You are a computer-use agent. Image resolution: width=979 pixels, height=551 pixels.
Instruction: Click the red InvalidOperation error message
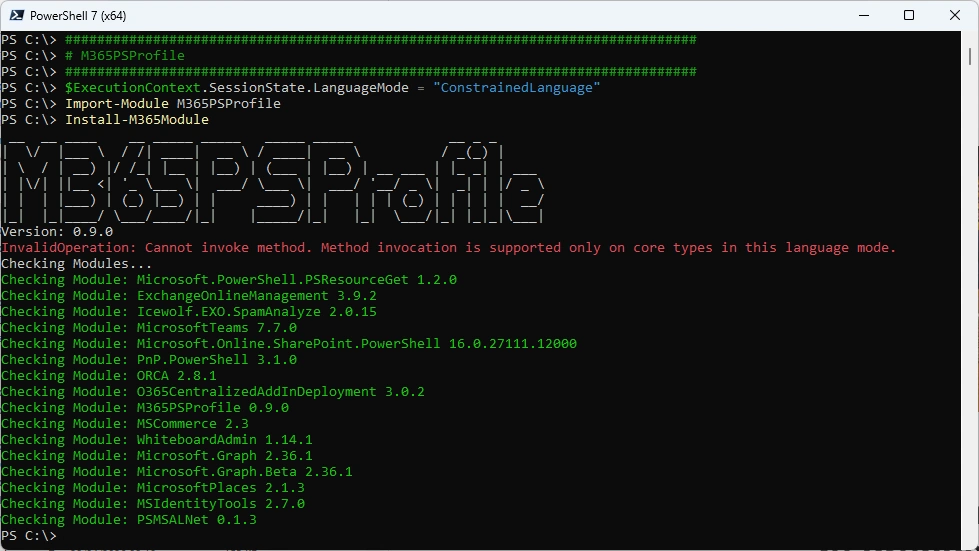[x=448, y=248]
